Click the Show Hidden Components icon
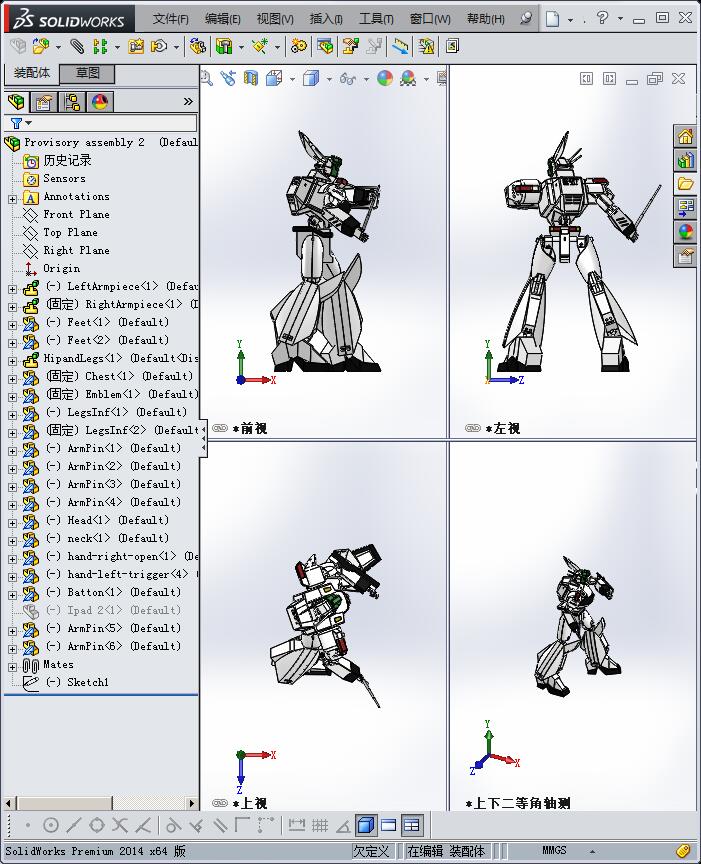 click(x=198, y=46)
